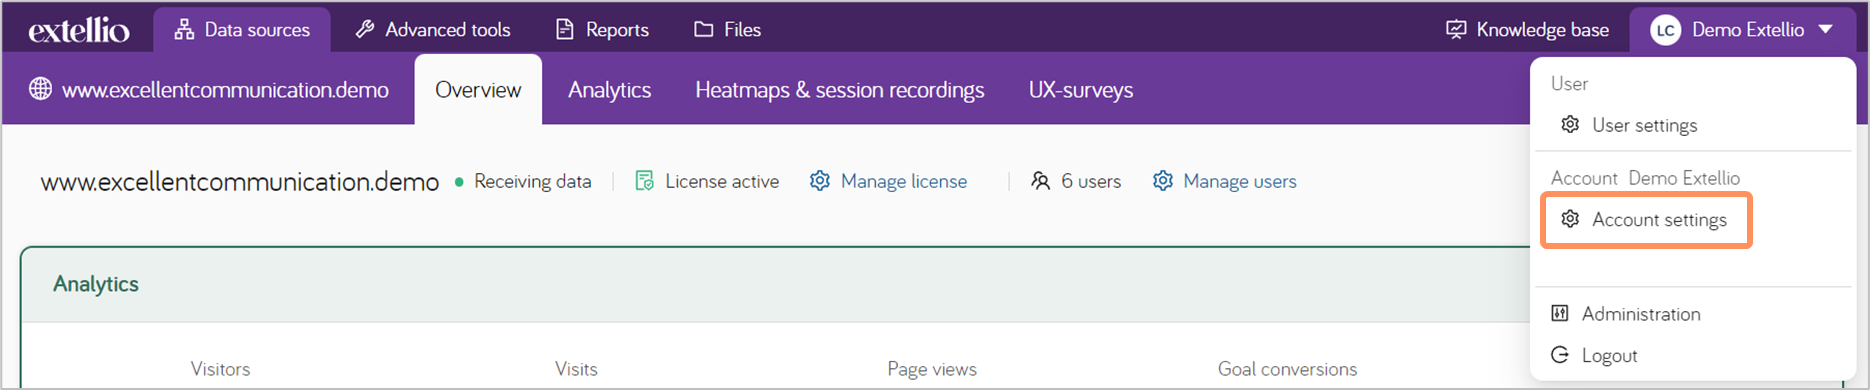Choose Logout from the account menu
The height and width of the screenshot is (390, 1870).
[1610, 355]
